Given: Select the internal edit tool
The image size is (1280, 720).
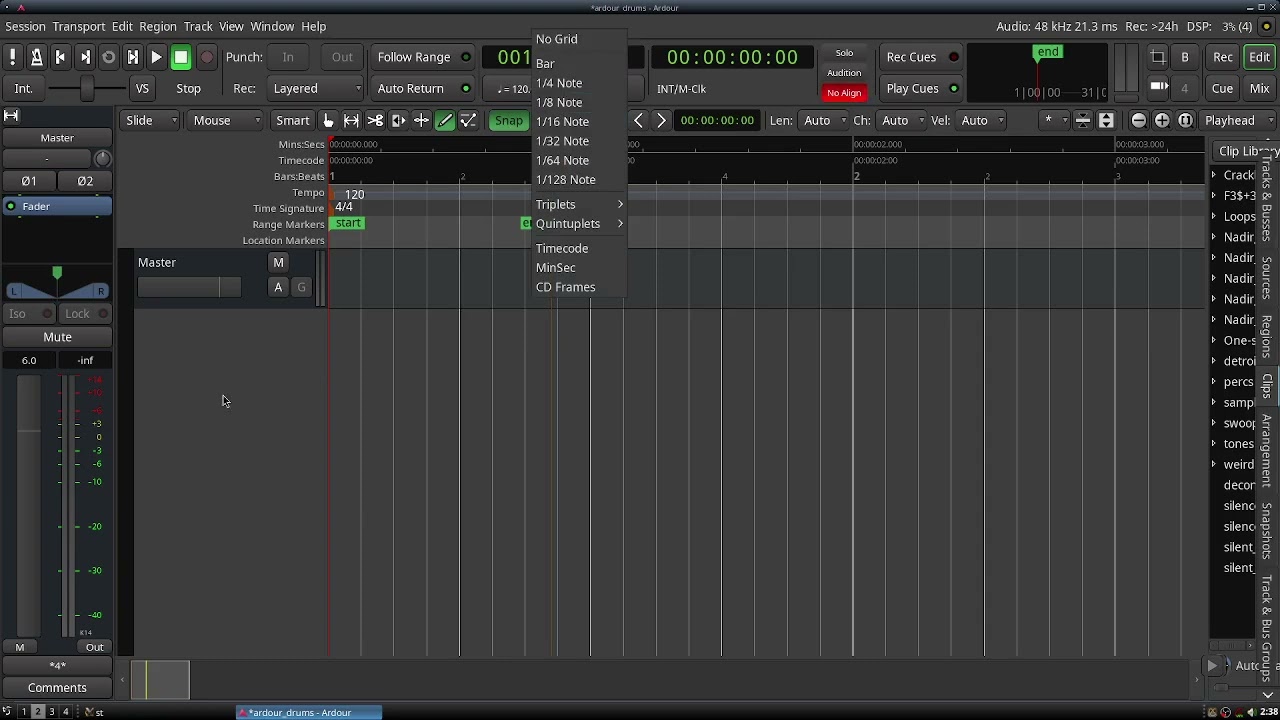Looking at the screenshot, I should coord(468,120).
